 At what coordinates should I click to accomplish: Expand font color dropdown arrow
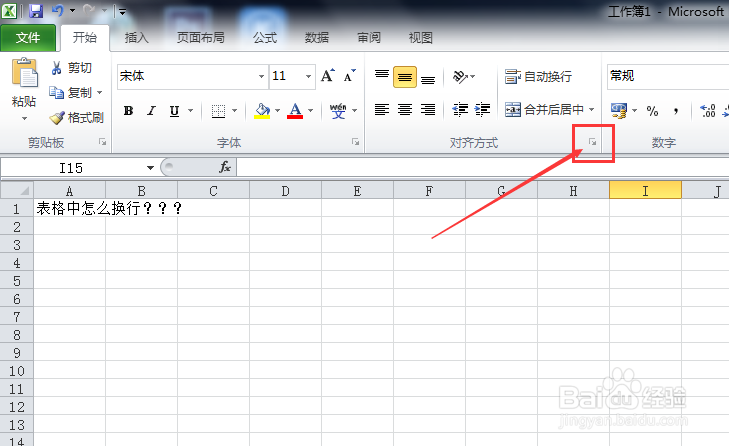coord(311,111)
